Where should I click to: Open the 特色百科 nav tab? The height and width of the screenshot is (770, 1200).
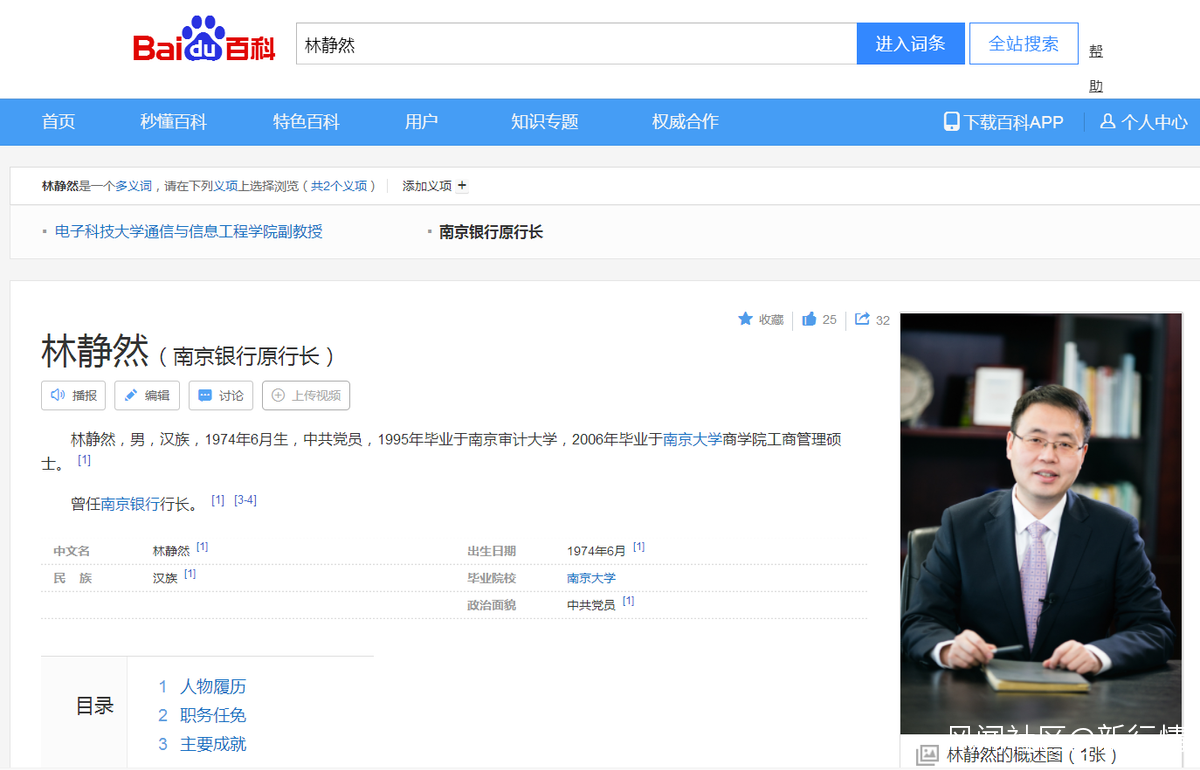pos(306,121)
